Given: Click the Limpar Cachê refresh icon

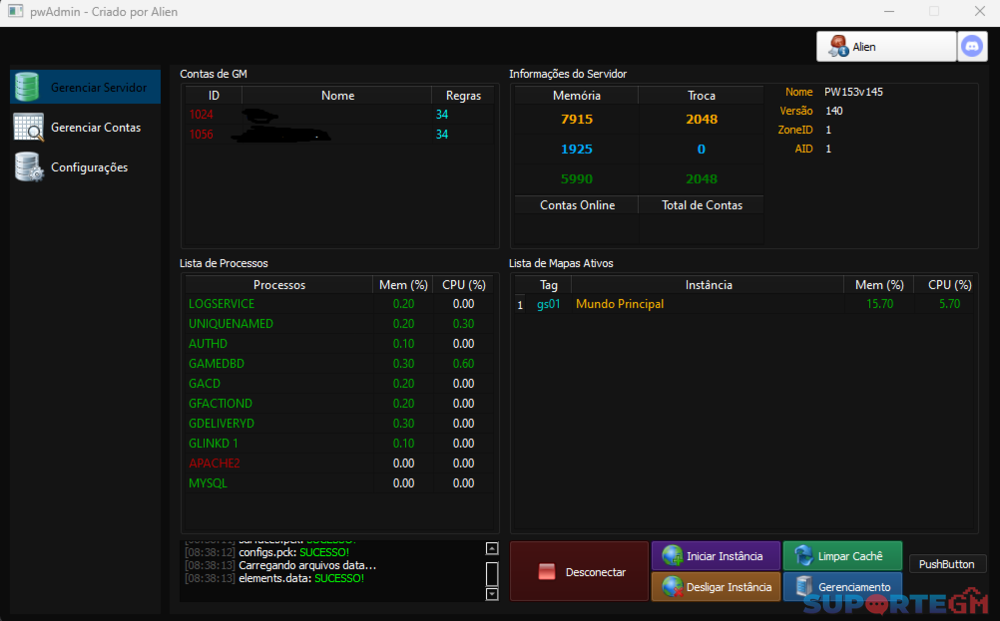Looking at the screenshot, I should click(803, 556).
